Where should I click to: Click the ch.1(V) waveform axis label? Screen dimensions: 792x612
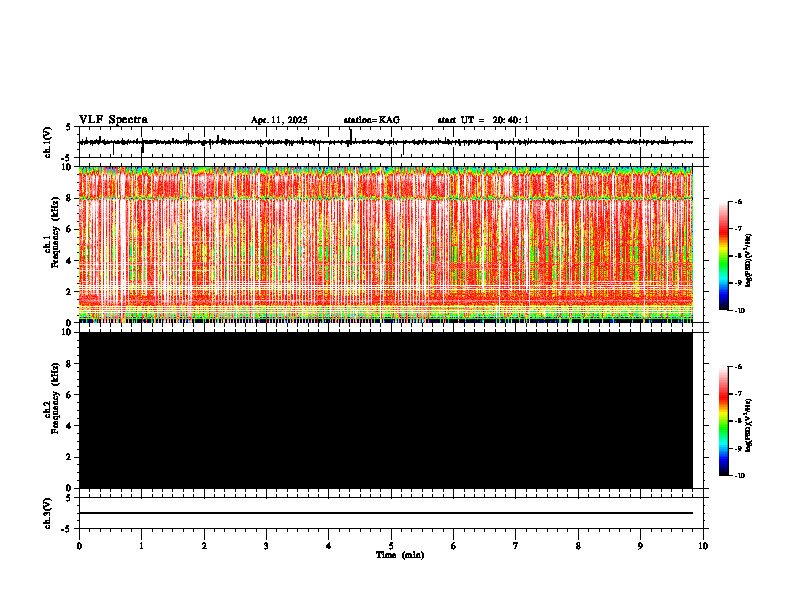48,142
